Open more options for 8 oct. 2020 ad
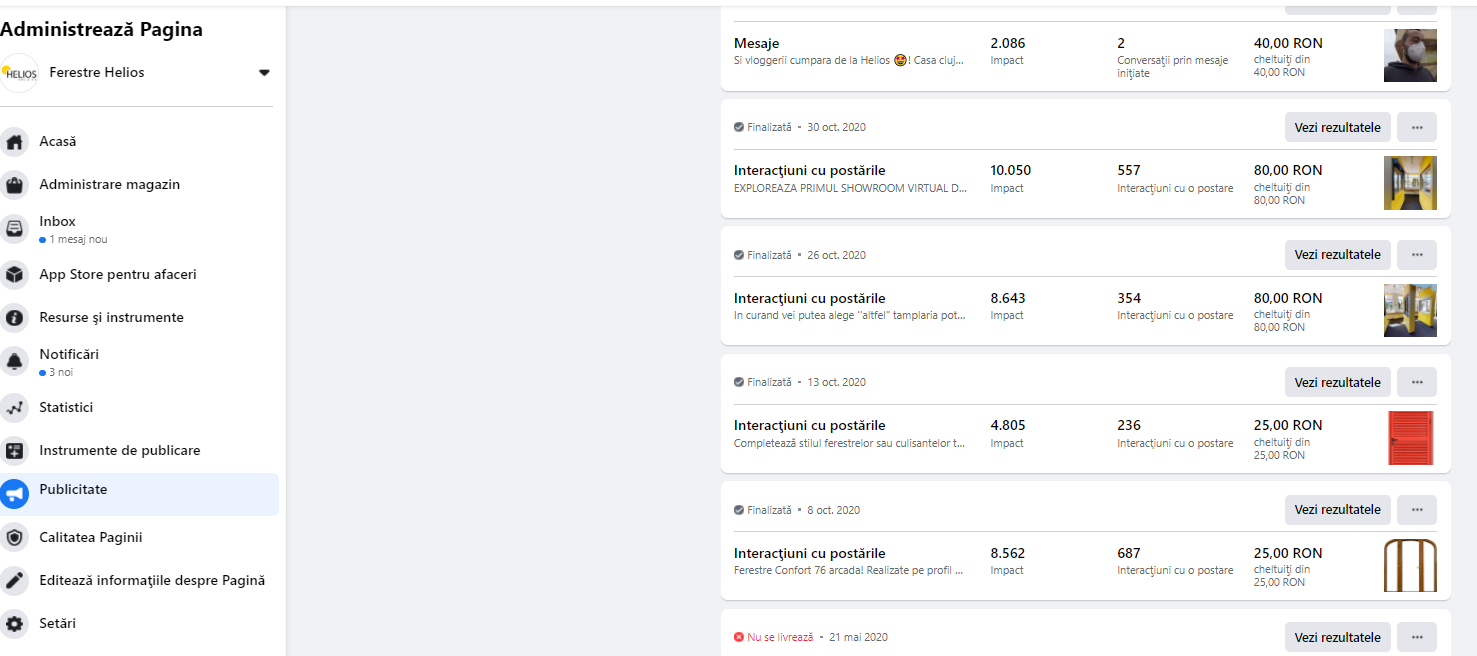Image resolution: width=1477 pixels, height=656 pixels. coord(1416,510)
